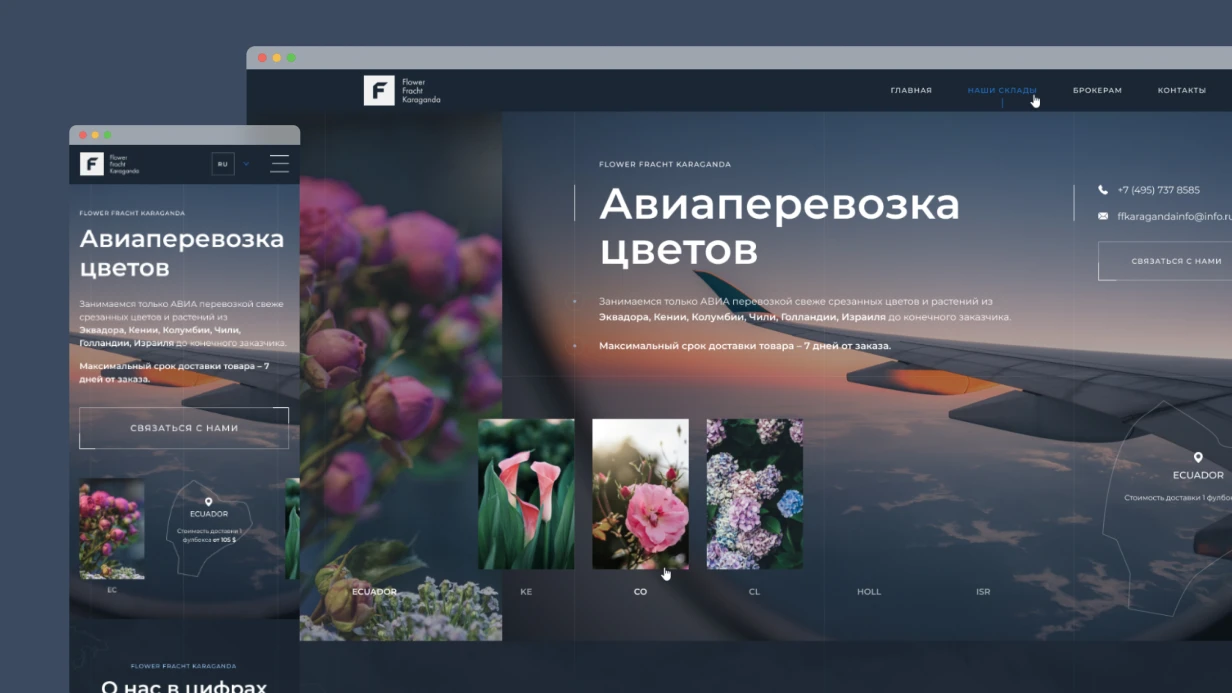This screenshot has height=693, width=1232.
Task: Open the mobile hamburger menu
Action: [x=279, y=163]
